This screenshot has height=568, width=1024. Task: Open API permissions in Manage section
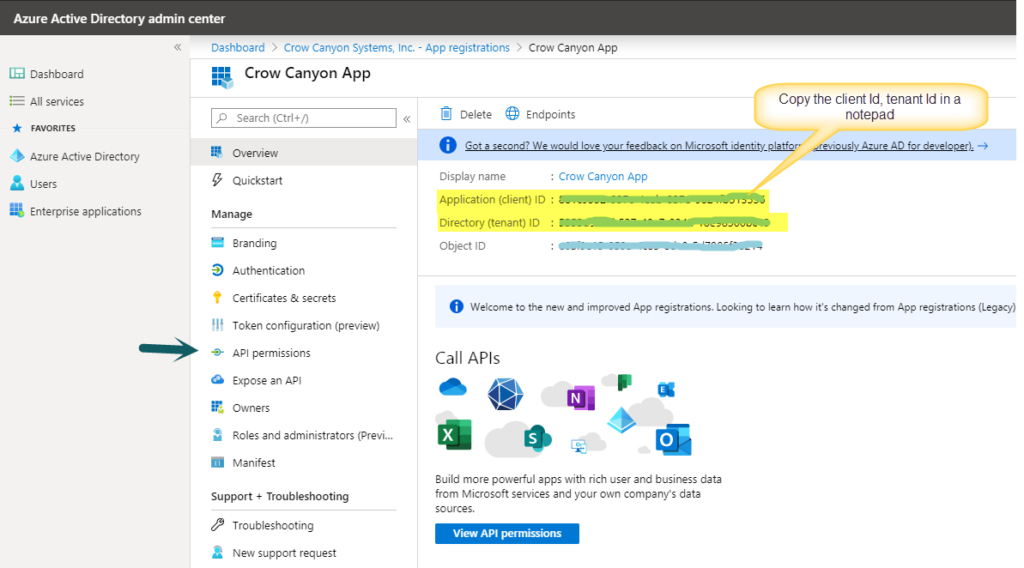click(x=272, y=353)
